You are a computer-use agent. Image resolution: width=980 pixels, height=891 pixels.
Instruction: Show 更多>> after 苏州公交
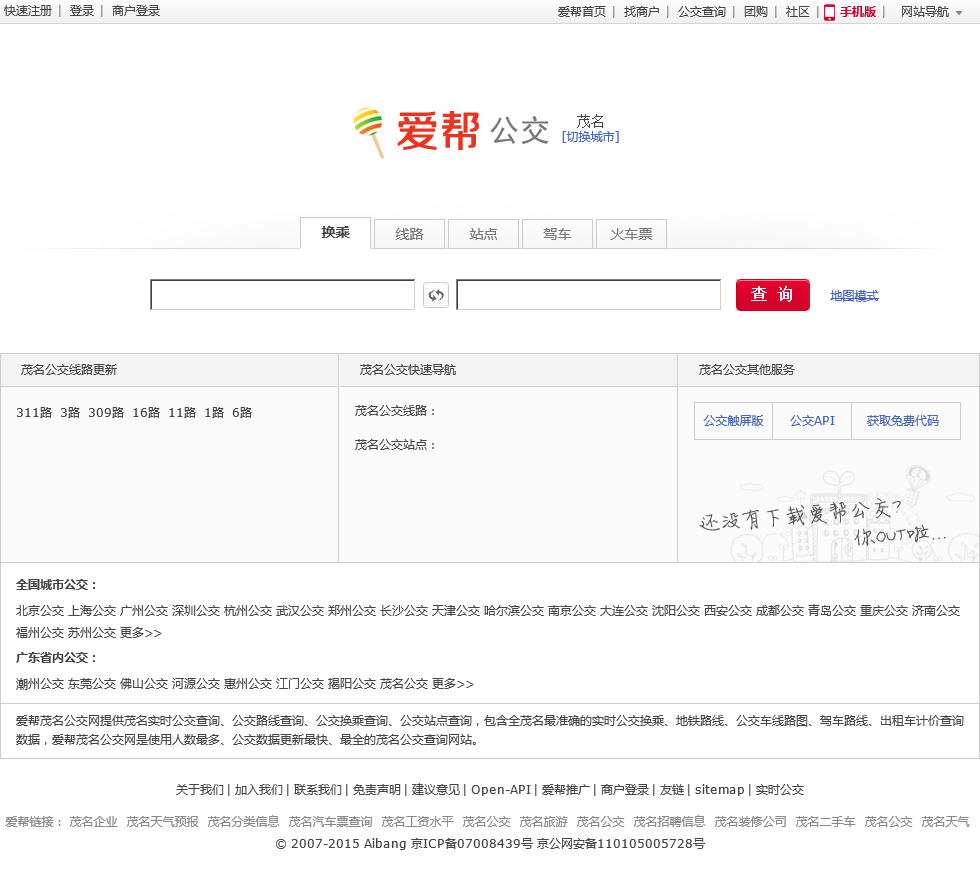141,633
